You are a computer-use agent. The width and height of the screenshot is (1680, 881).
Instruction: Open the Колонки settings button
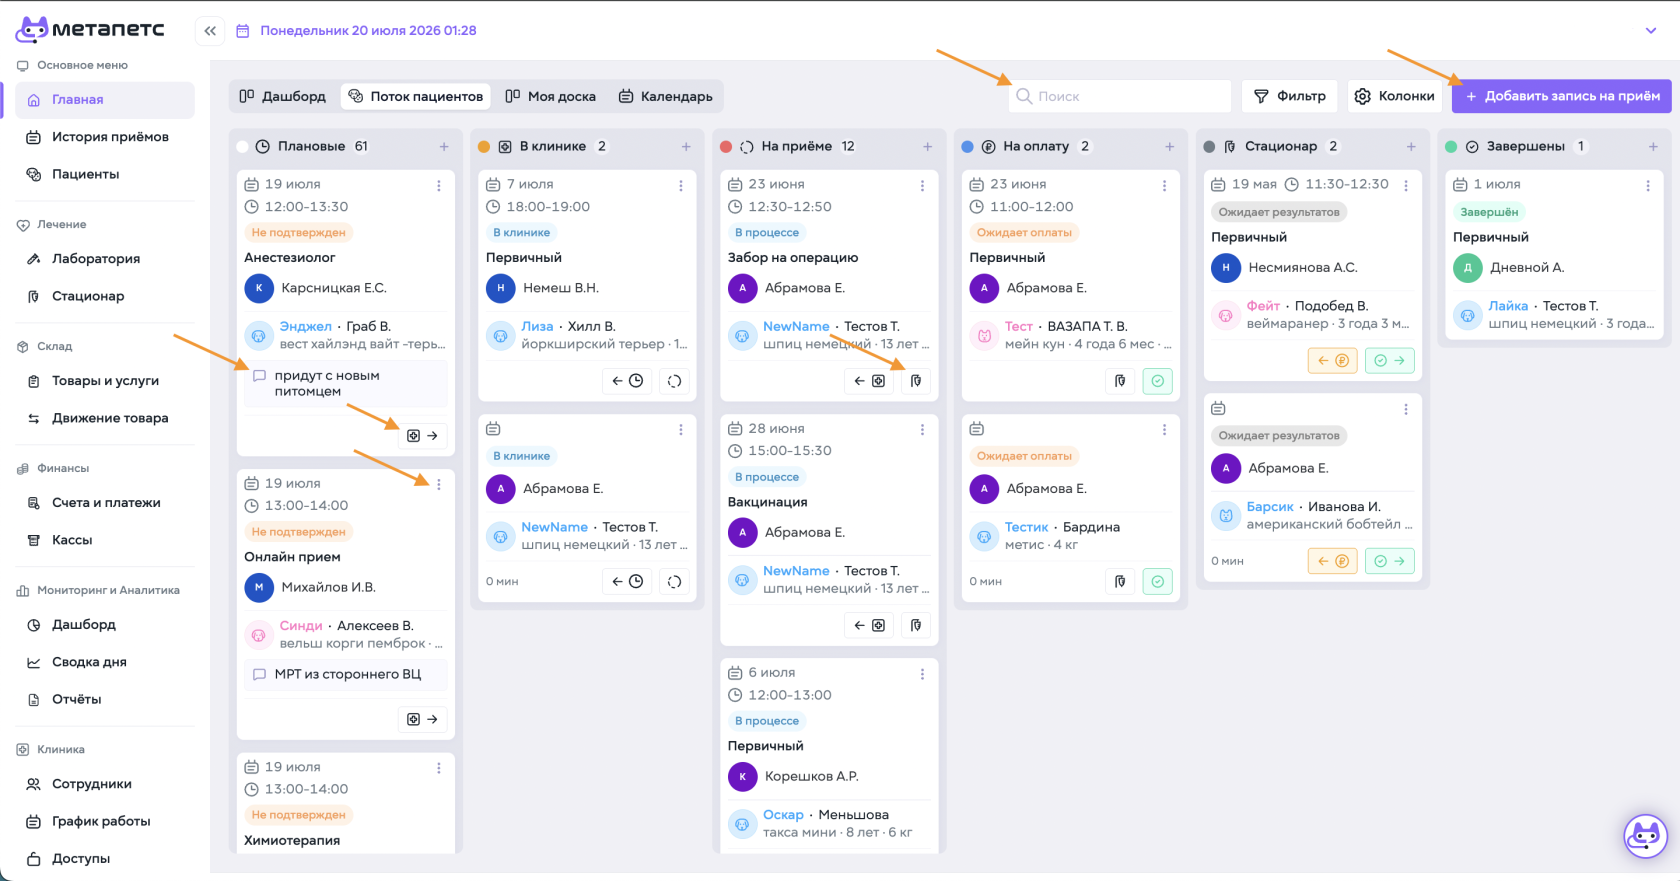[x=1394, y=96]
